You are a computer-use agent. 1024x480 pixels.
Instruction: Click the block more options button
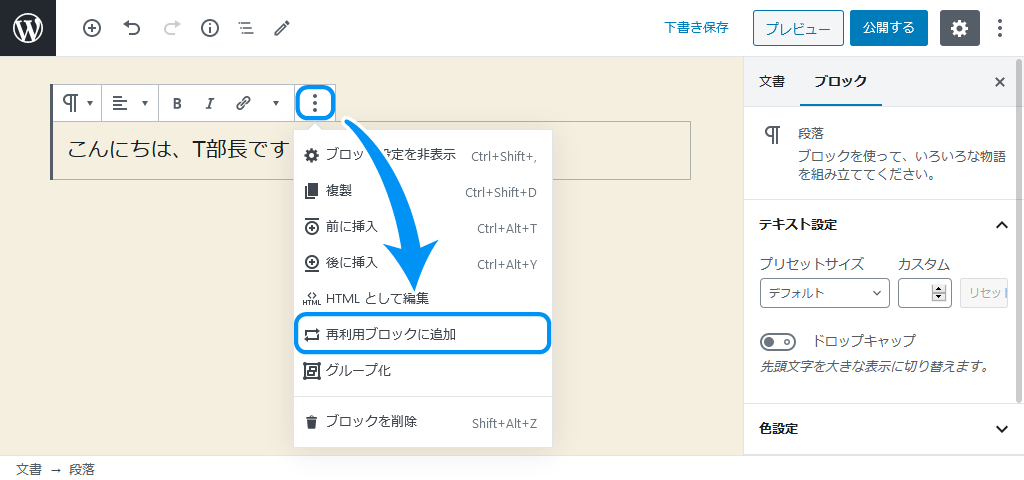(315, 103)
